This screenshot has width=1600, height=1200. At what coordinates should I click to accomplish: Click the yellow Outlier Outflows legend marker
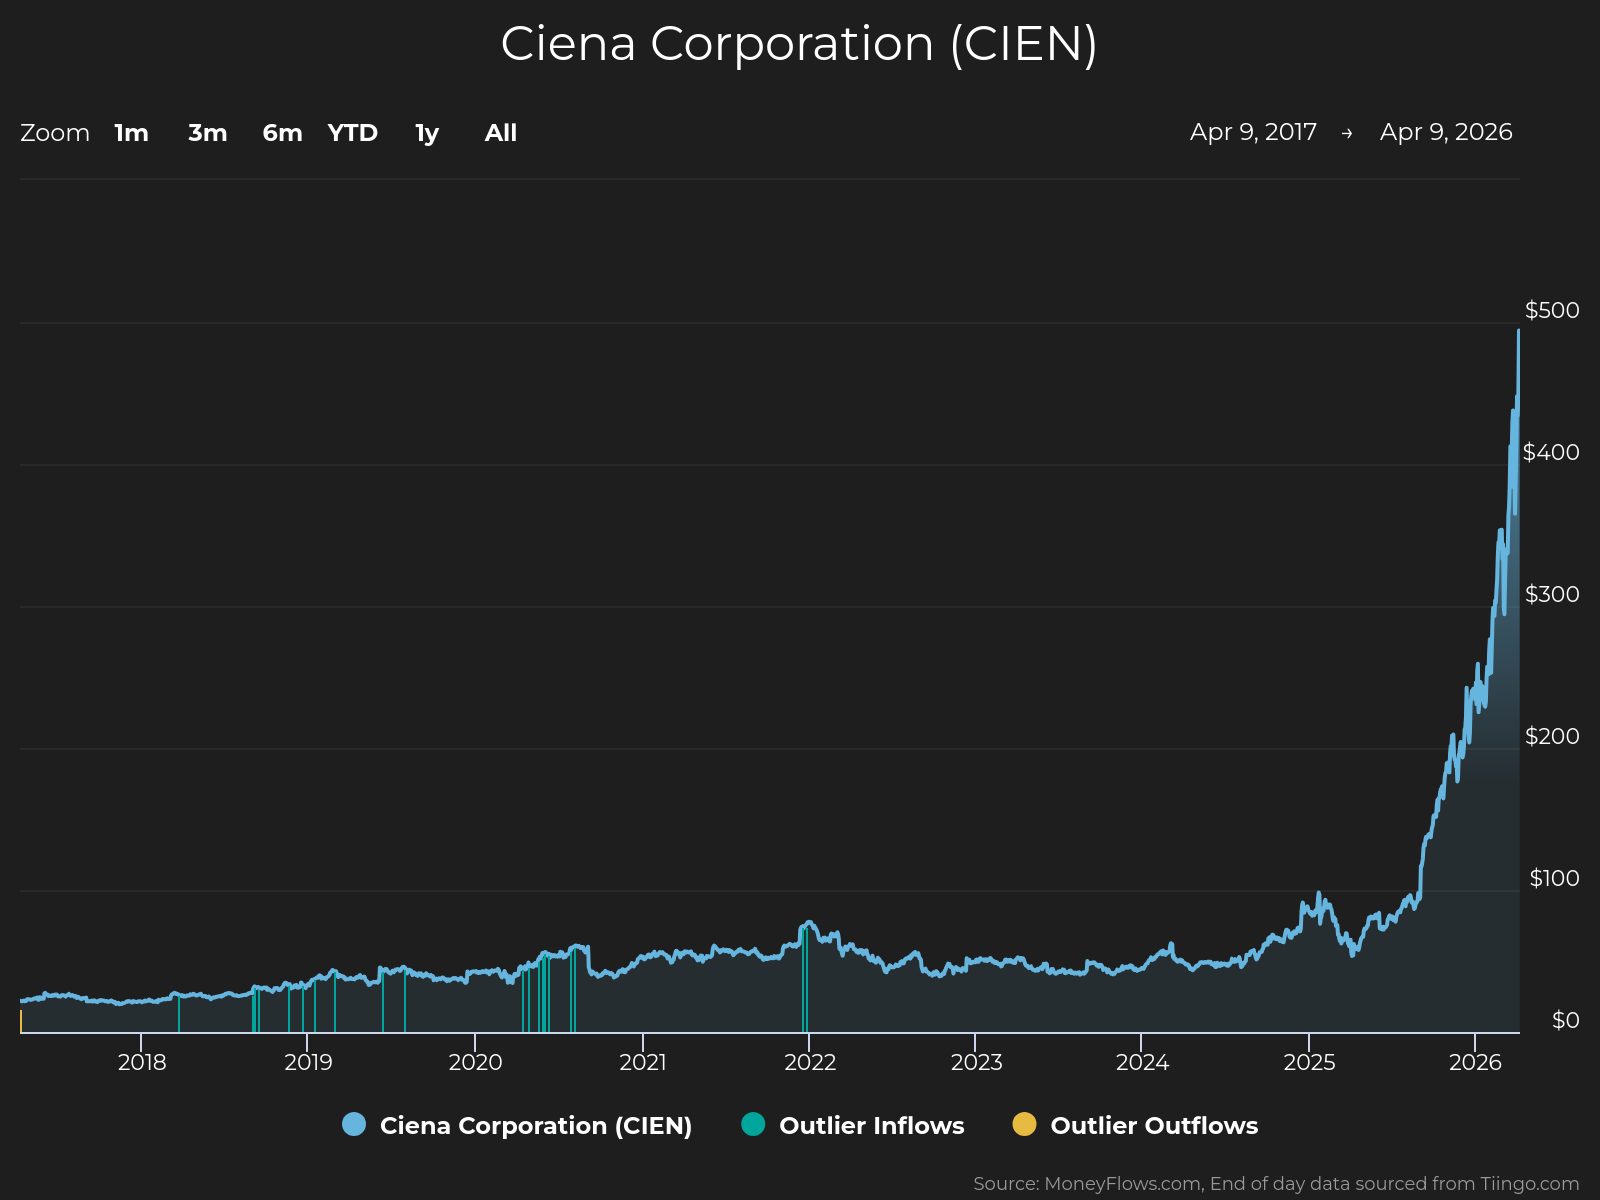1024,1124
